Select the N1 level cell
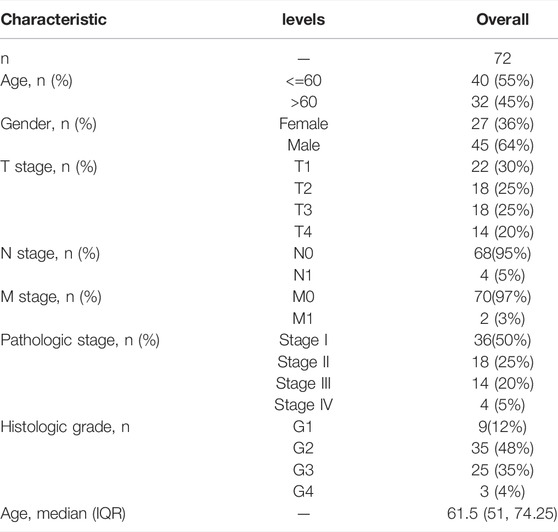Screen dimensions: 558x532 [303, 275]
